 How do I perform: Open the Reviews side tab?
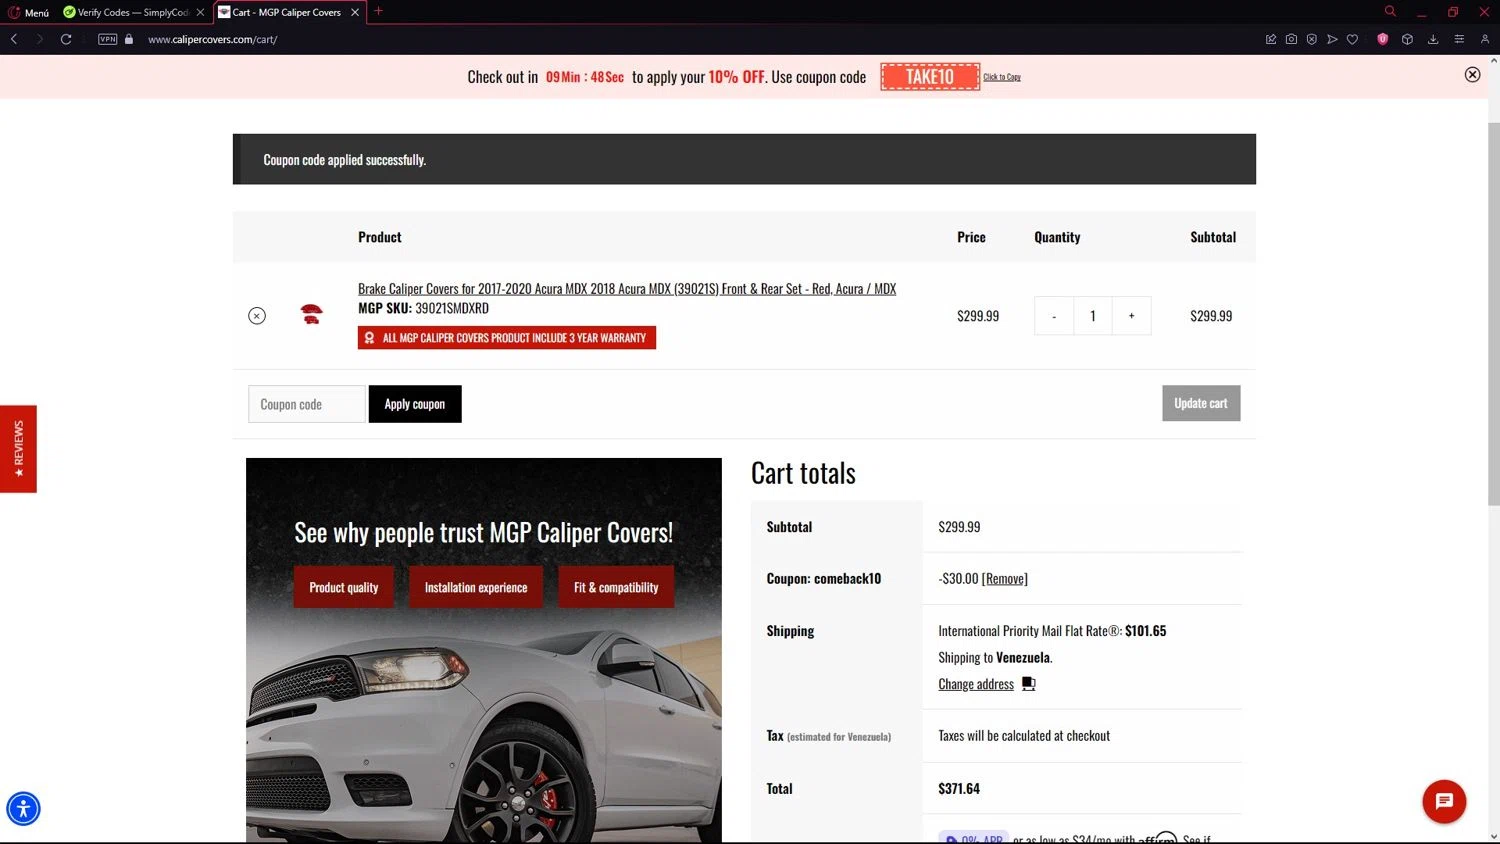coord(18,448)
